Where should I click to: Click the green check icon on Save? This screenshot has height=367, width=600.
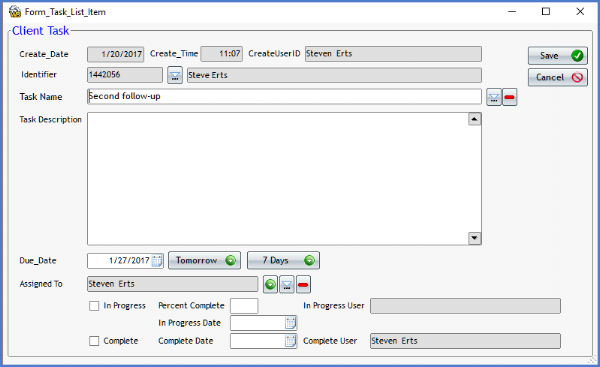click(x=577, y=56)
